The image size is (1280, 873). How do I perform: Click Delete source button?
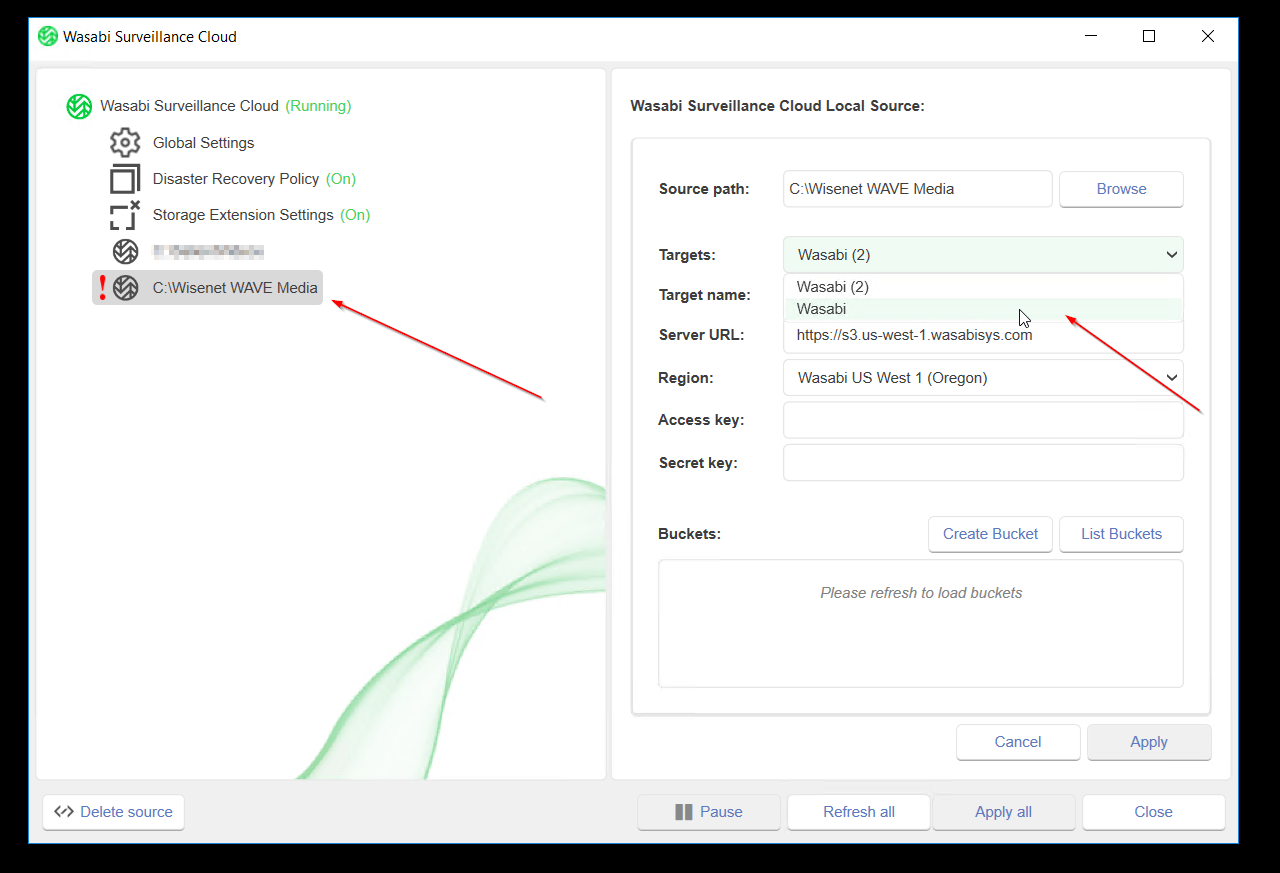114,812
